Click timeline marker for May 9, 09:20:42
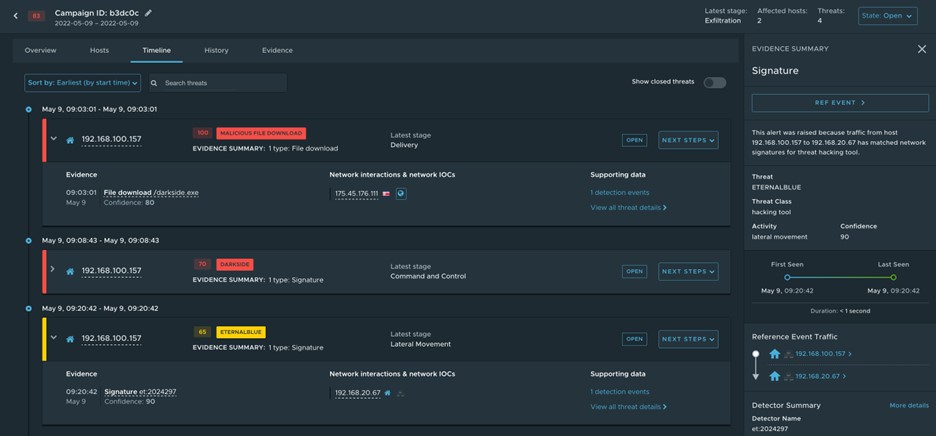Viewport: 936px width, 436px height. (28, 309)
